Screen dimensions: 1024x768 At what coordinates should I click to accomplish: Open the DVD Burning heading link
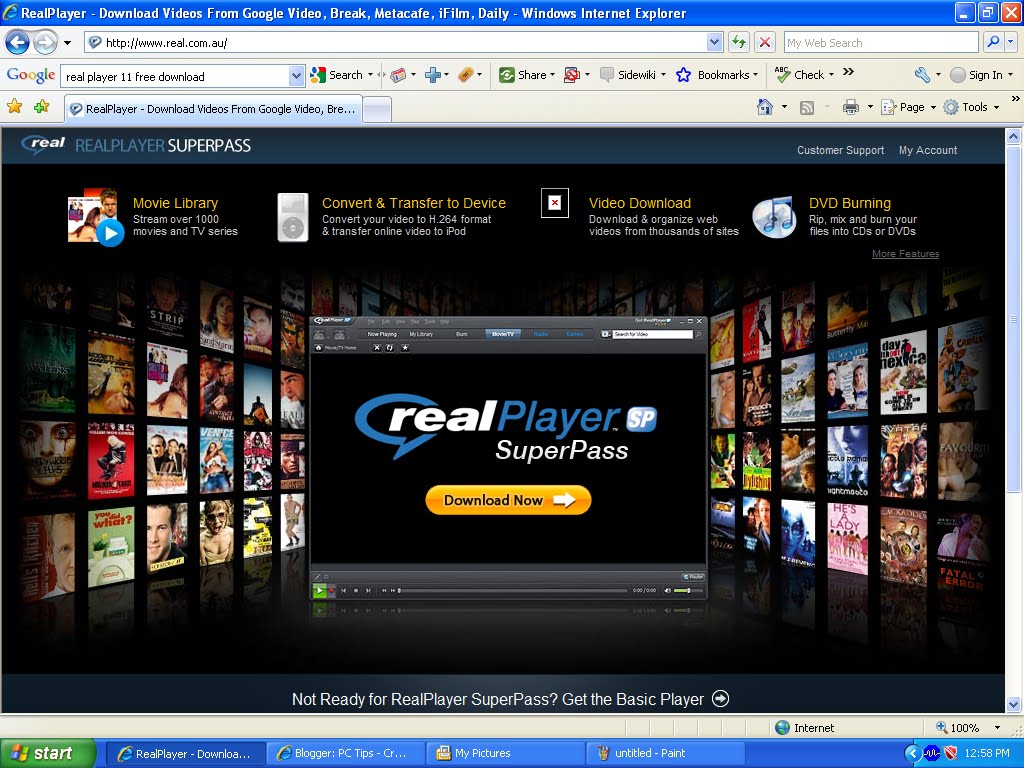(850, 203)
